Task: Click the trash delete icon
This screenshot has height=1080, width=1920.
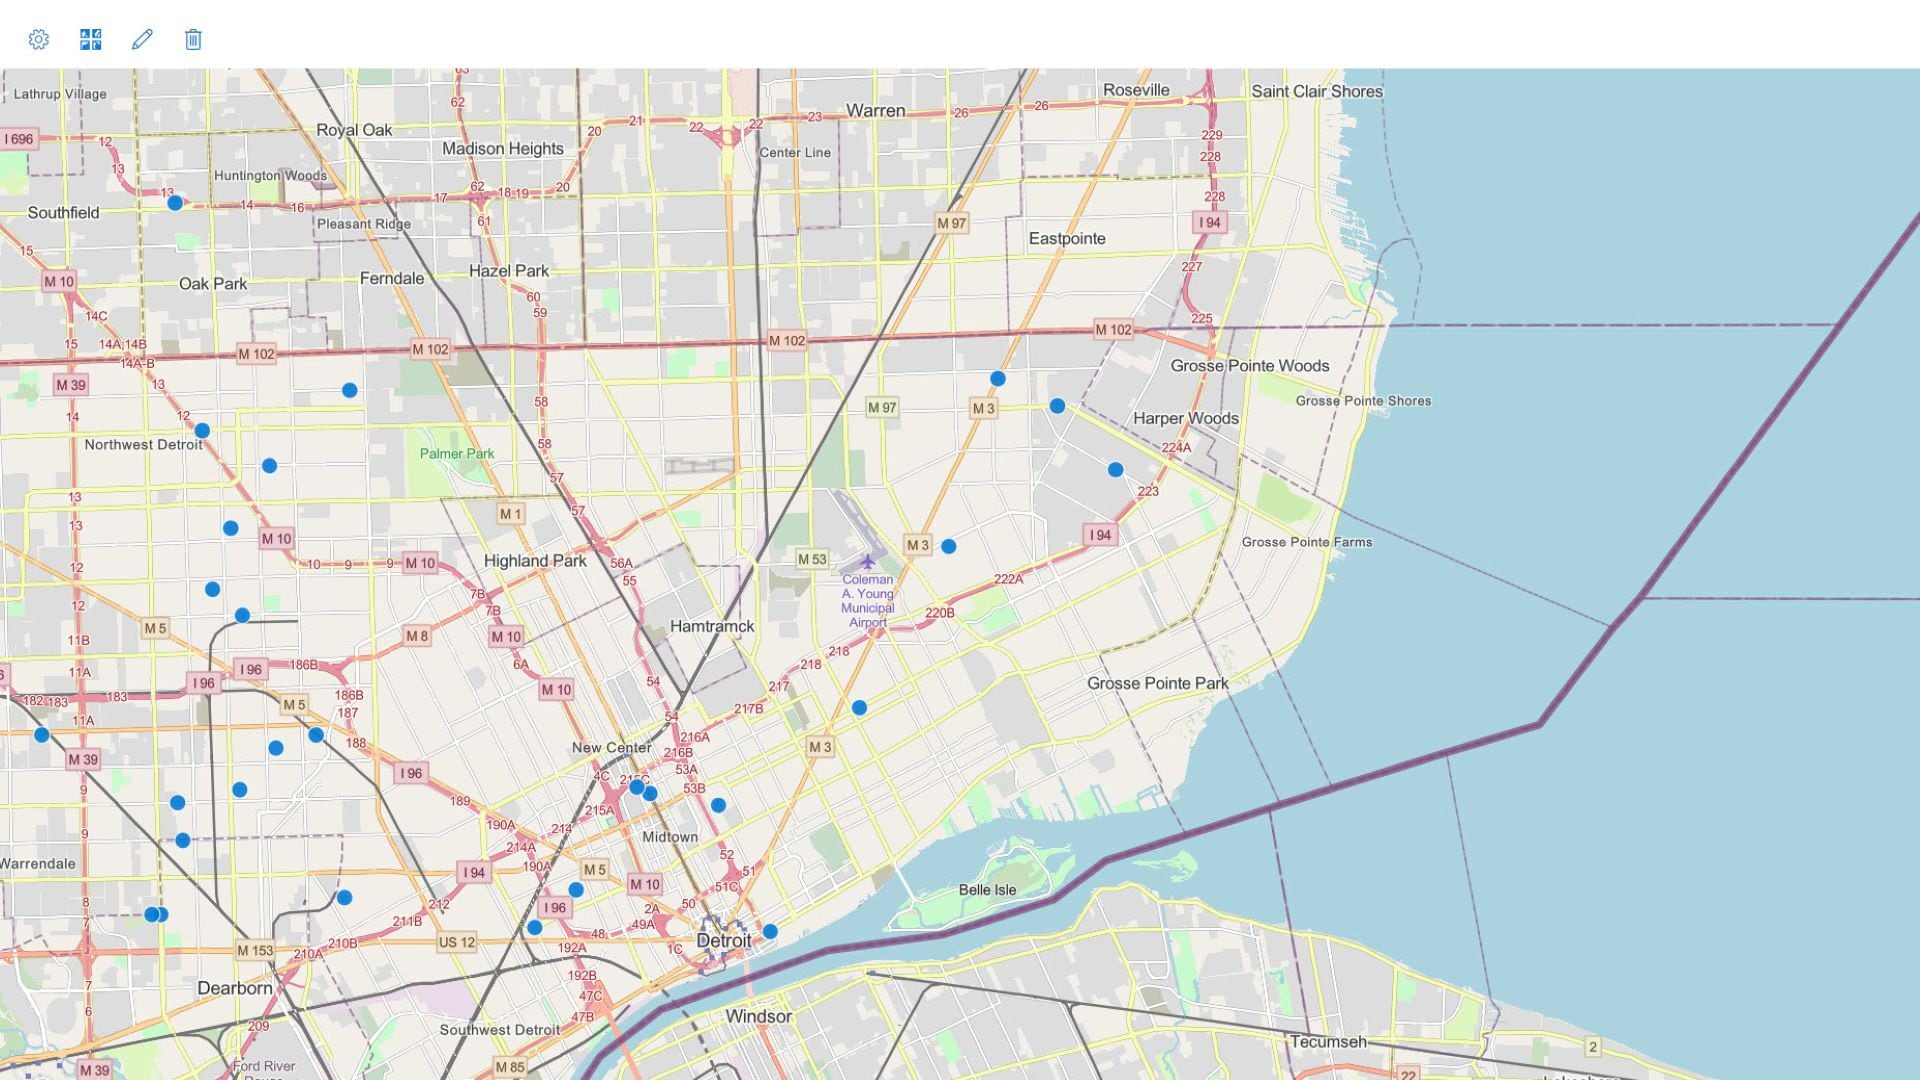Action: [x=192, y=39]
